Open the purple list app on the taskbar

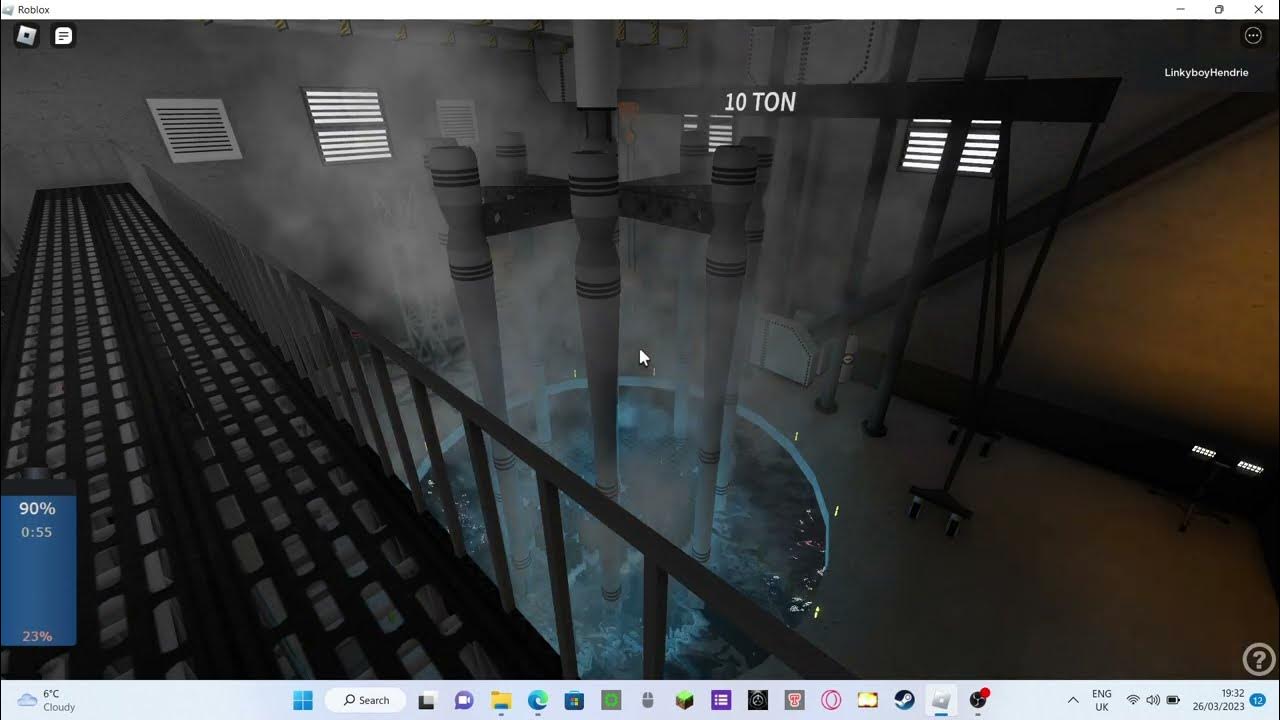(721, 700)
